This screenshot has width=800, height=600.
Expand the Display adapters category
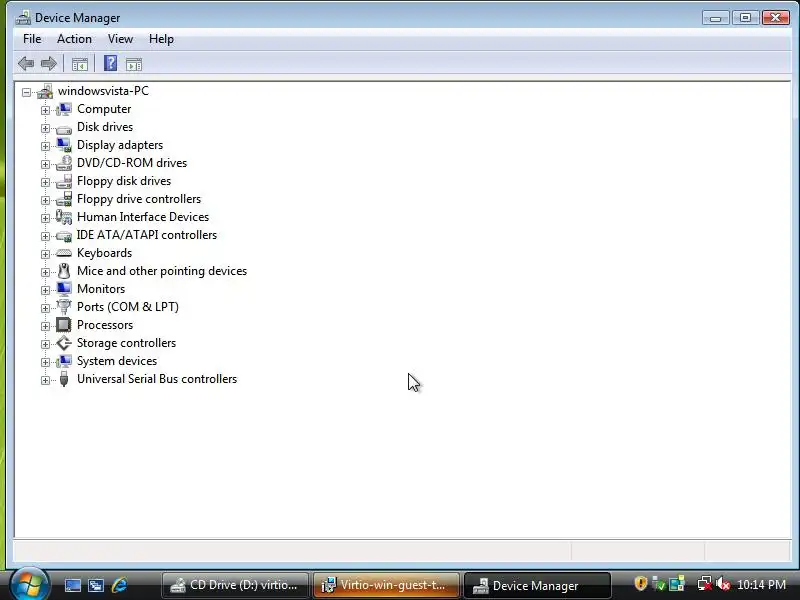click(45, 146)
